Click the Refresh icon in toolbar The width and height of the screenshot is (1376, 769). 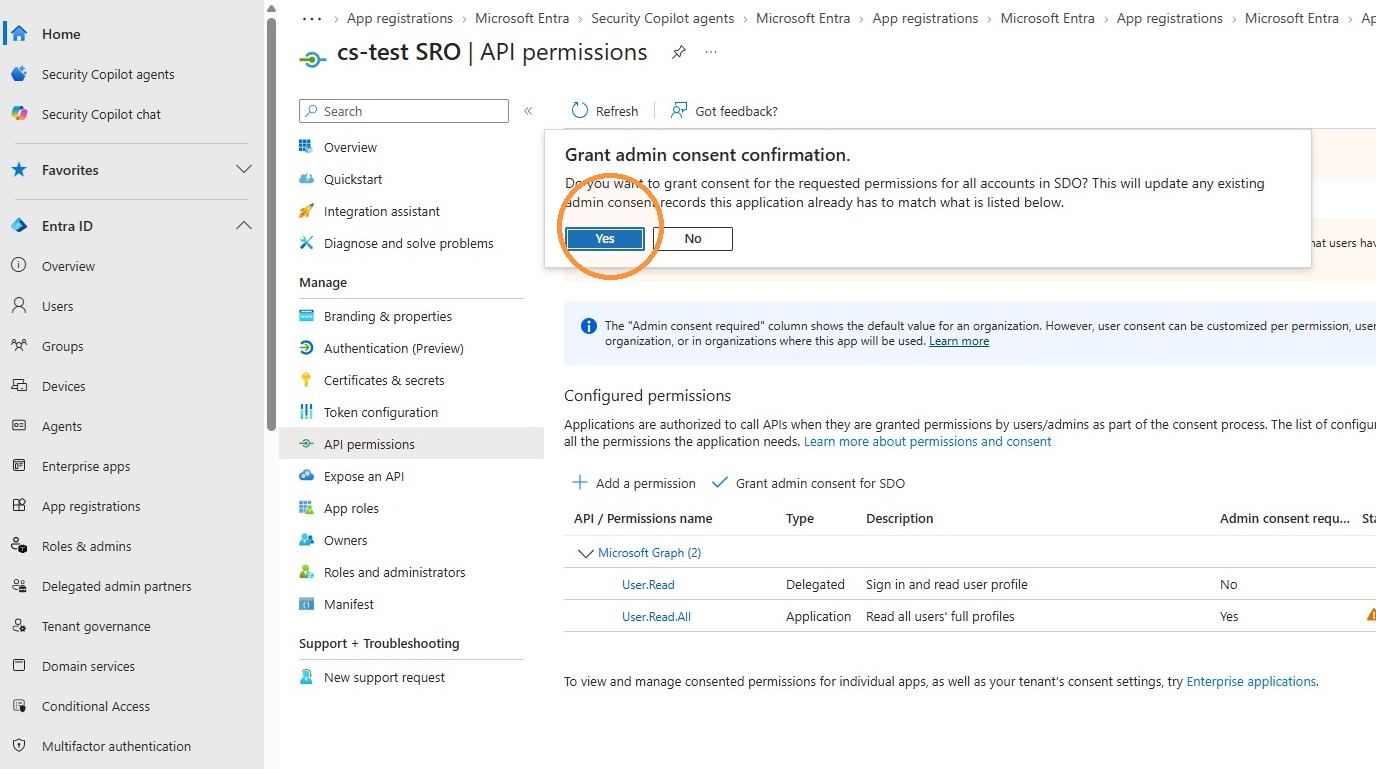point(580,111)
